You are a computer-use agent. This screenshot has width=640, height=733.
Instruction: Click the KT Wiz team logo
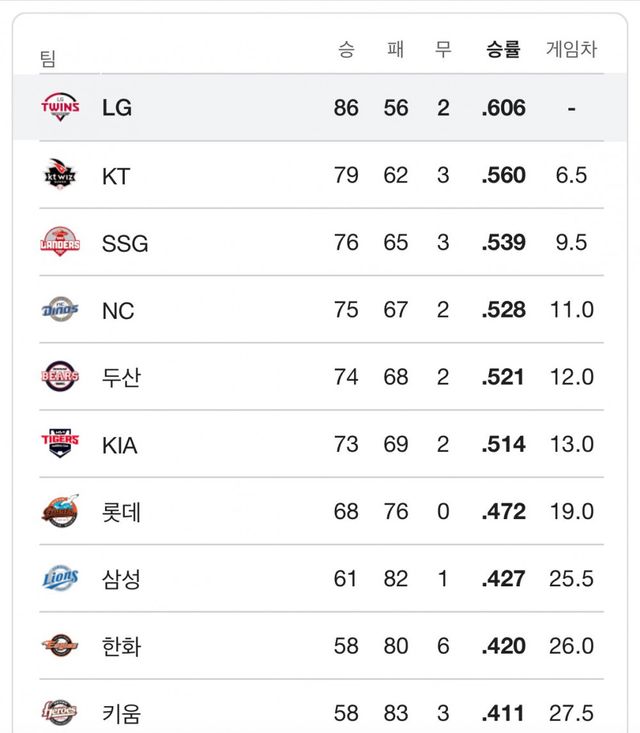[60, 175]
